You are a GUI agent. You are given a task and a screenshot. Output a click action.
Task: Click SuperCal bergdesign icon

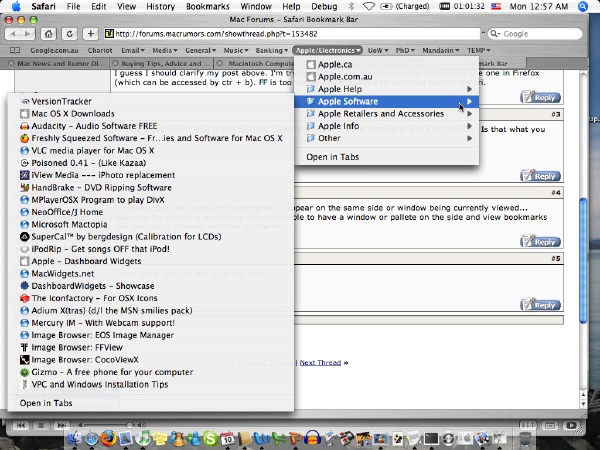coord(24,236)
